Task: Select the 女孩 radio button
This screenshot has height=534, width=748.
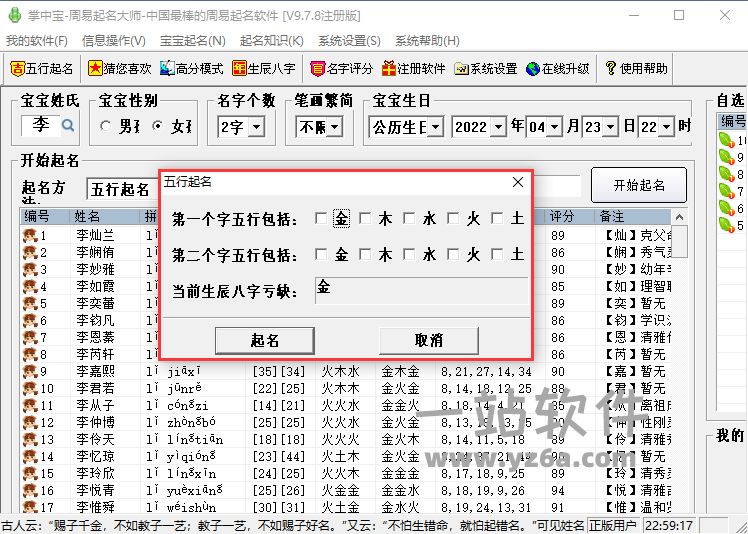Action: point(158,126)
